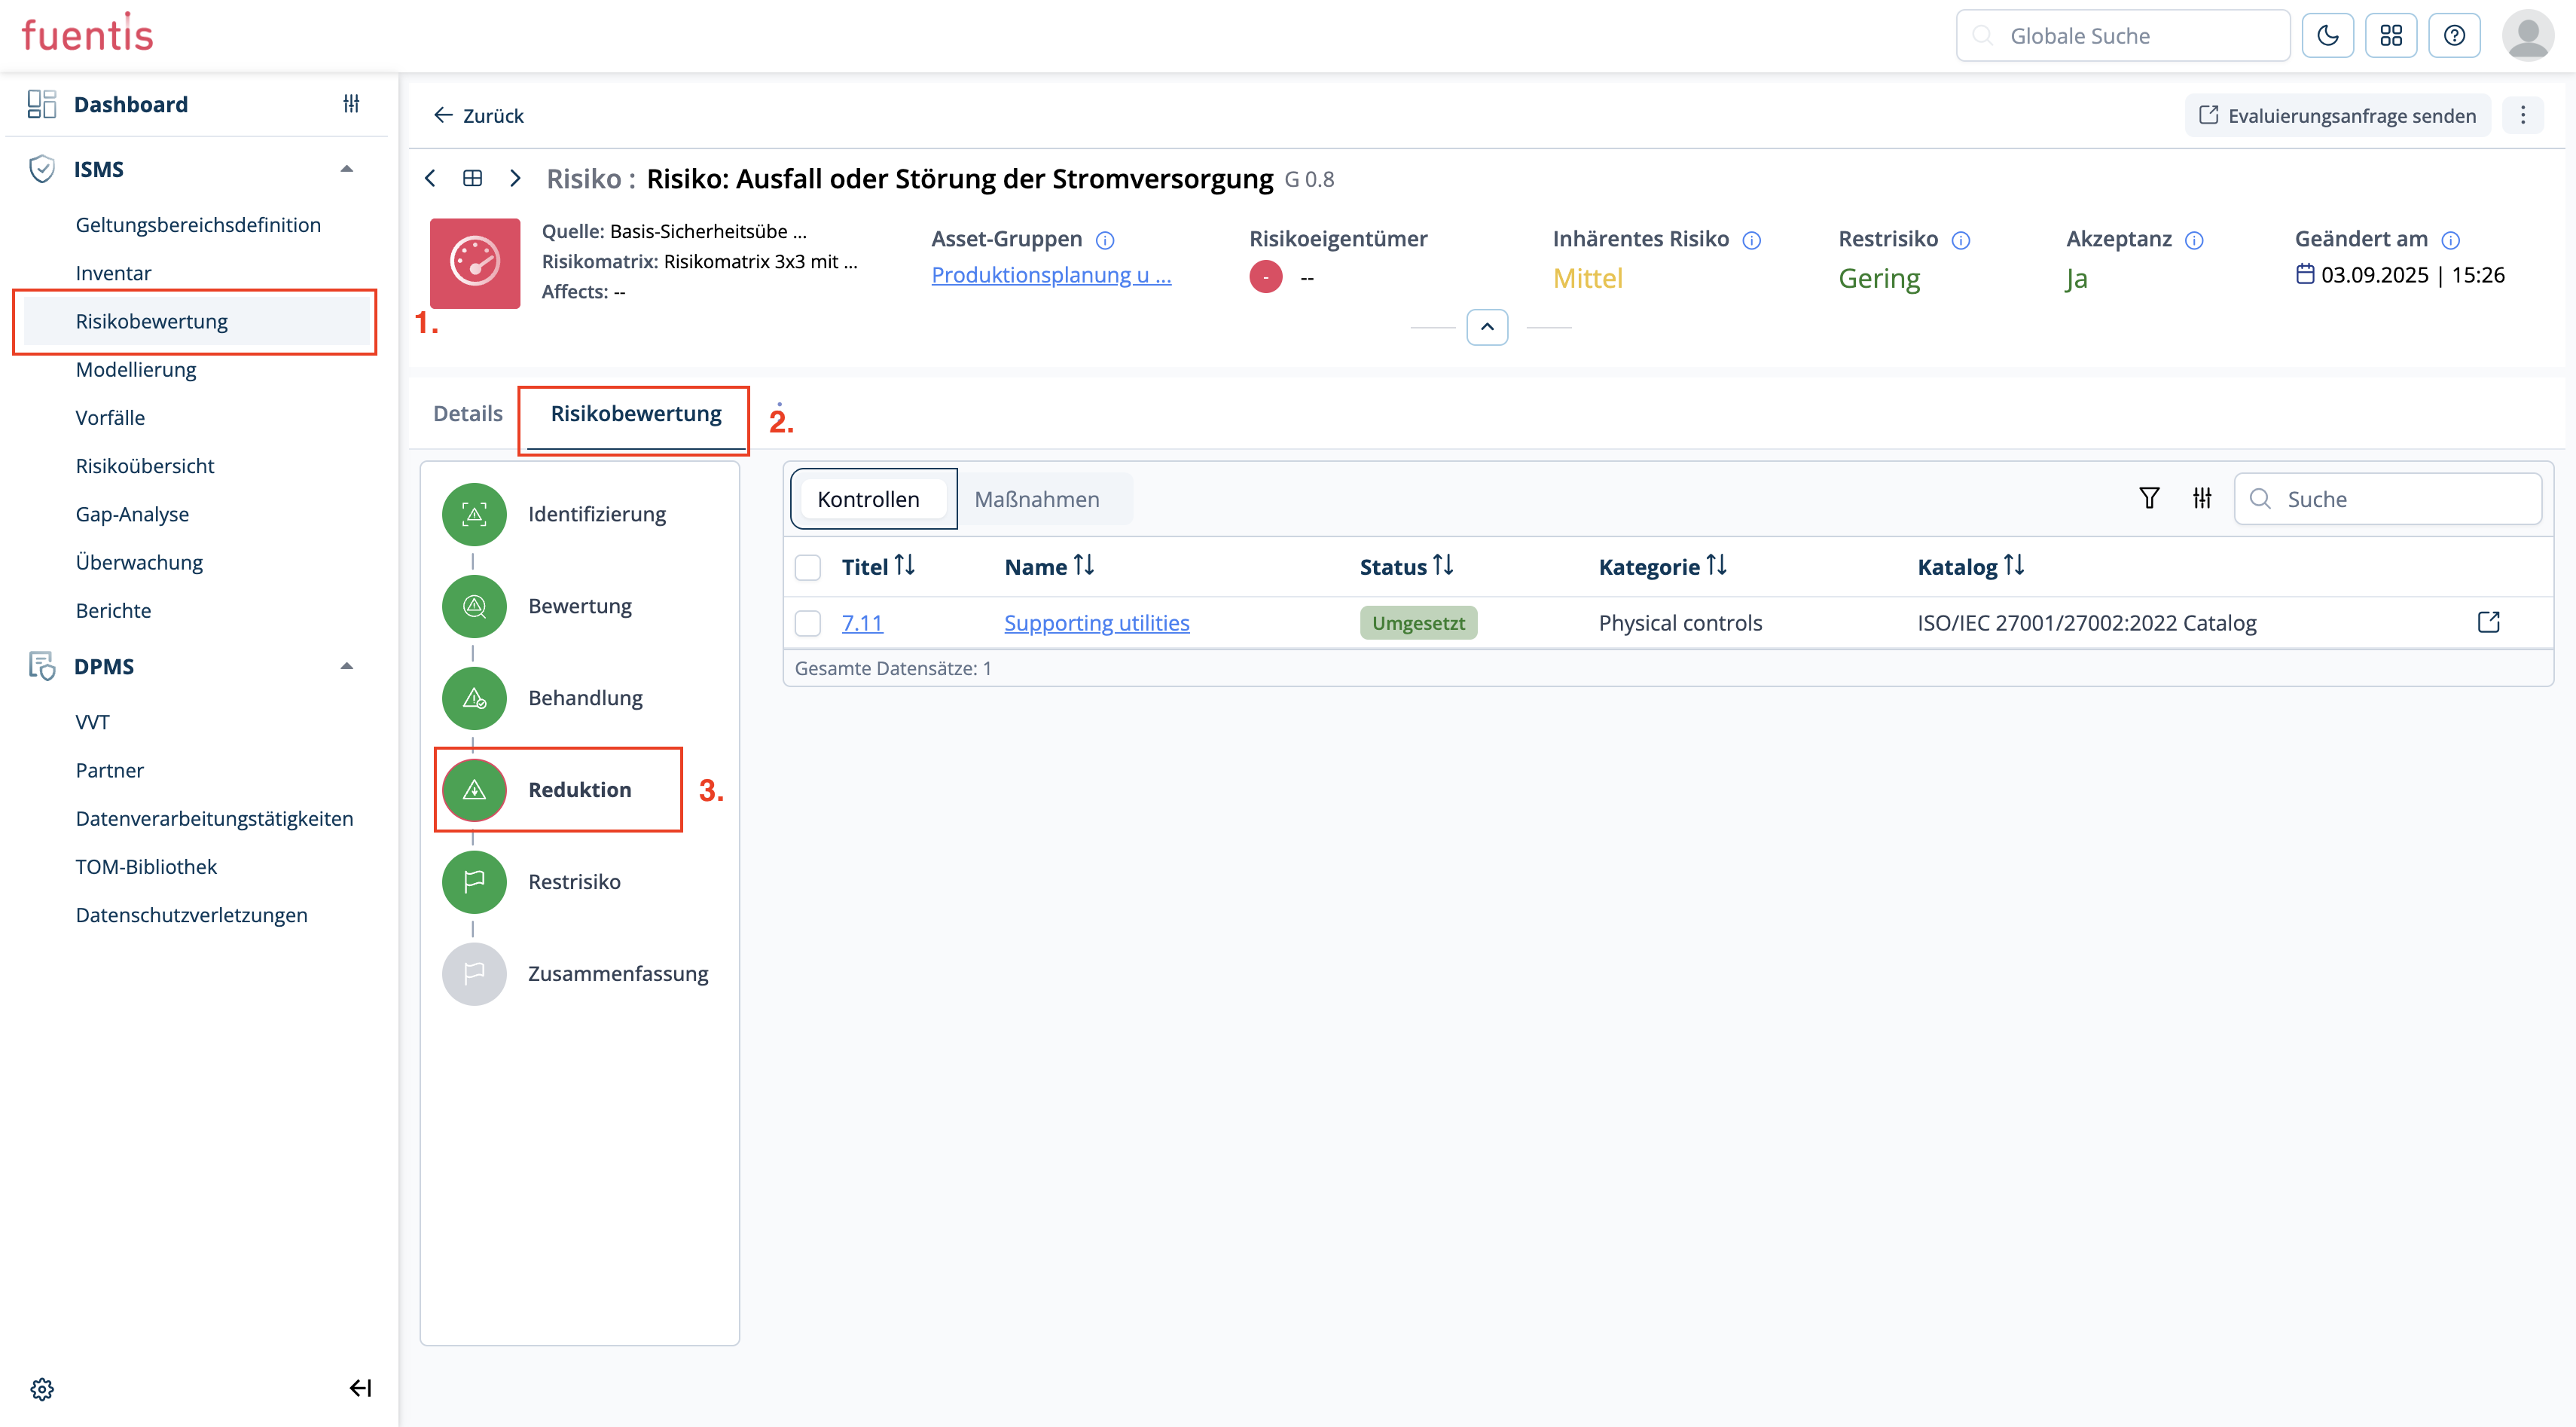The image size is (2576, 1427).
Task: Collapse the ISMS menu section
Action: (x=347, y=169)
